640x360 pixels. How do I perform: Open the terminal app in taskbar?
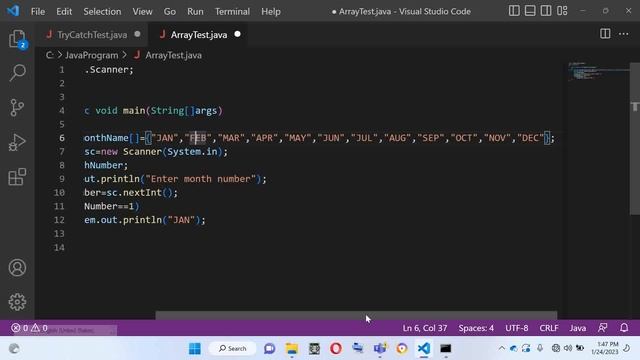click(x=446, y=349)
